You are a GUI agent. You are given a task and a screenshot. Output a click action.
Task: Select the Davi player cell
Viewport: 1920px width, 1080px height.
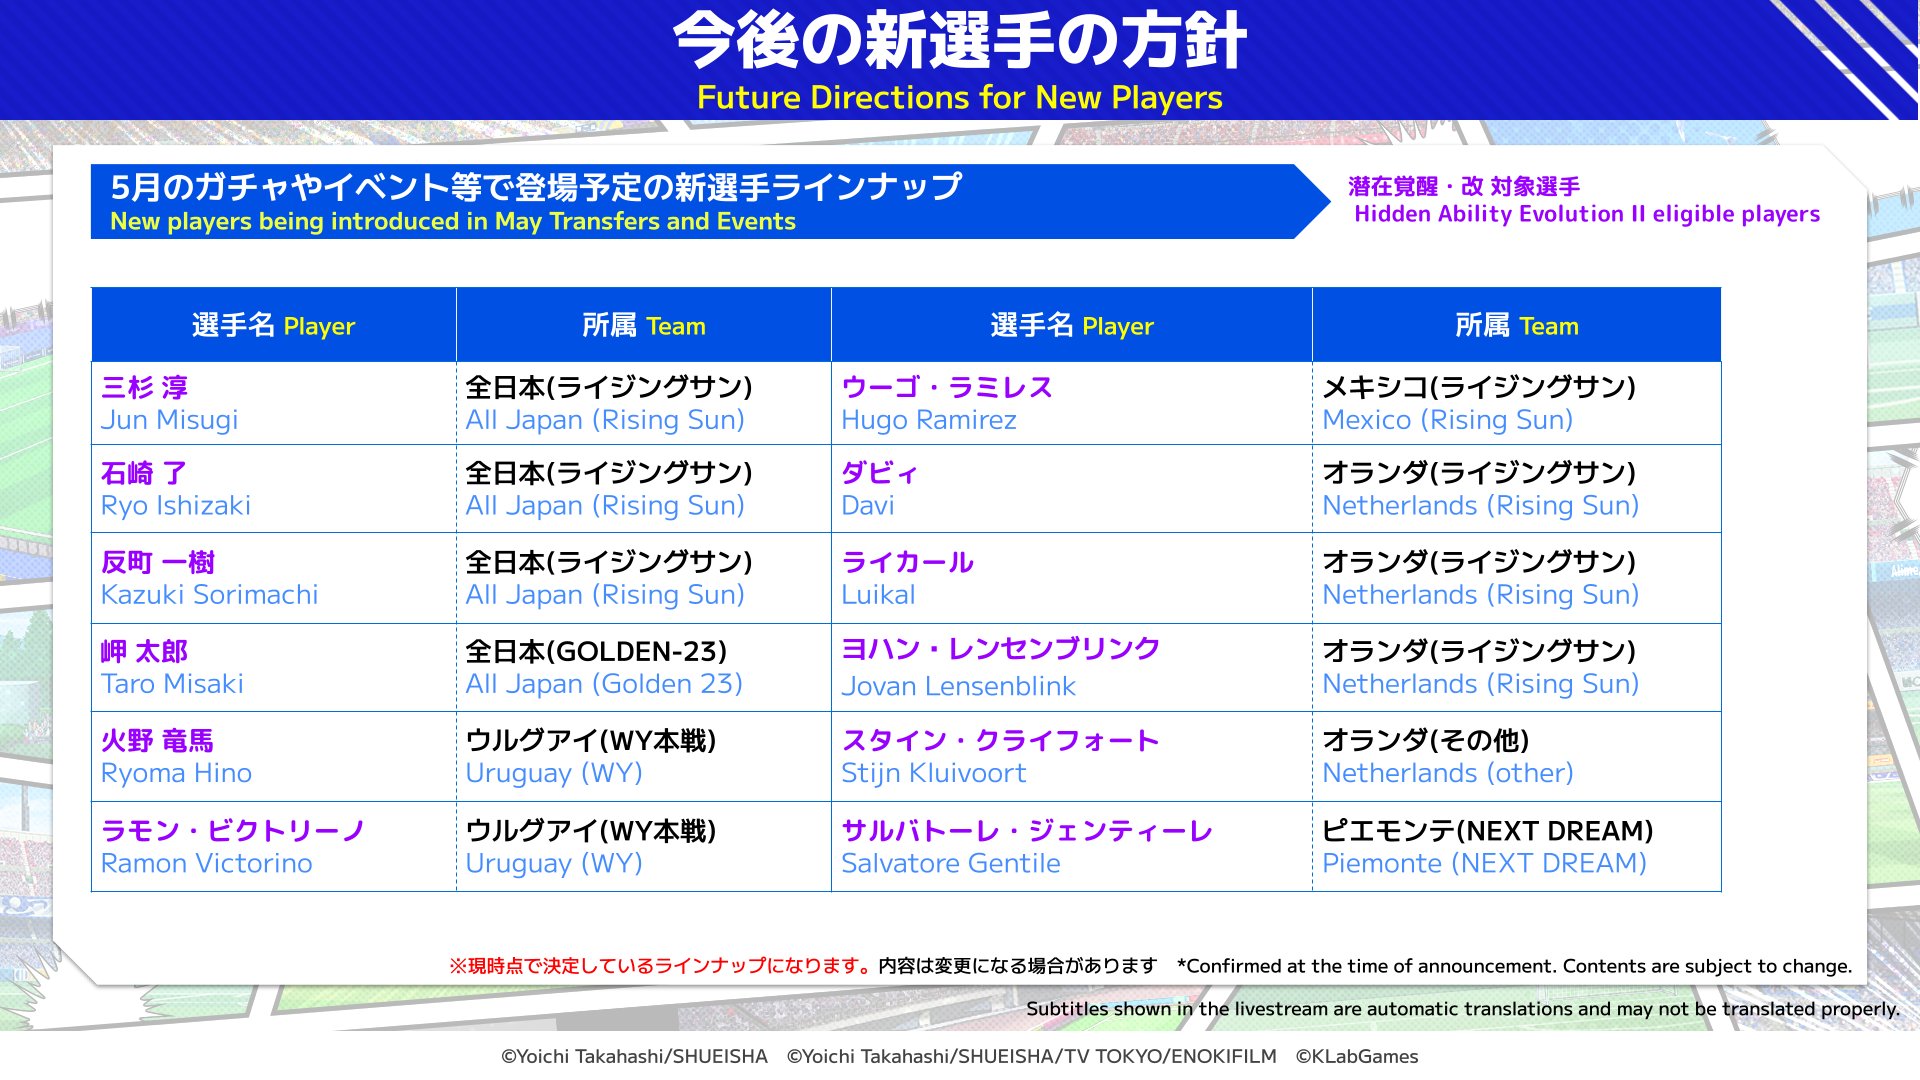(x=1071, y=489)
